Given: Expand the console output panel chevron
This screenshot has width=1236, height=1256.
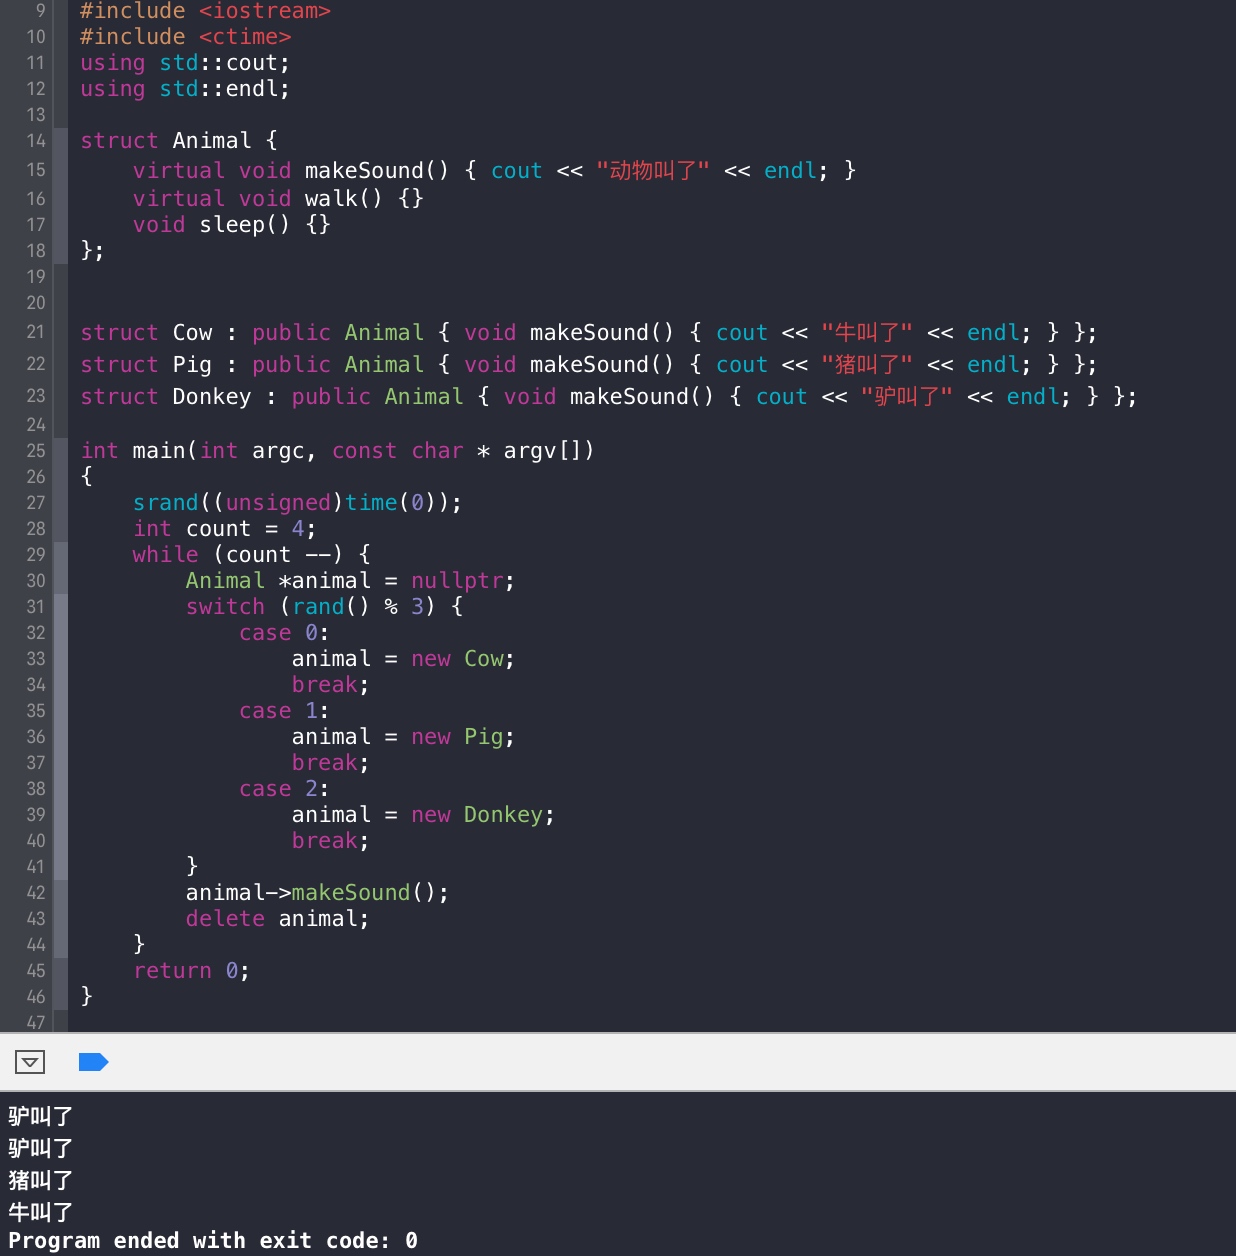Looking at the screenshot, I should [x=29, y=1062].
